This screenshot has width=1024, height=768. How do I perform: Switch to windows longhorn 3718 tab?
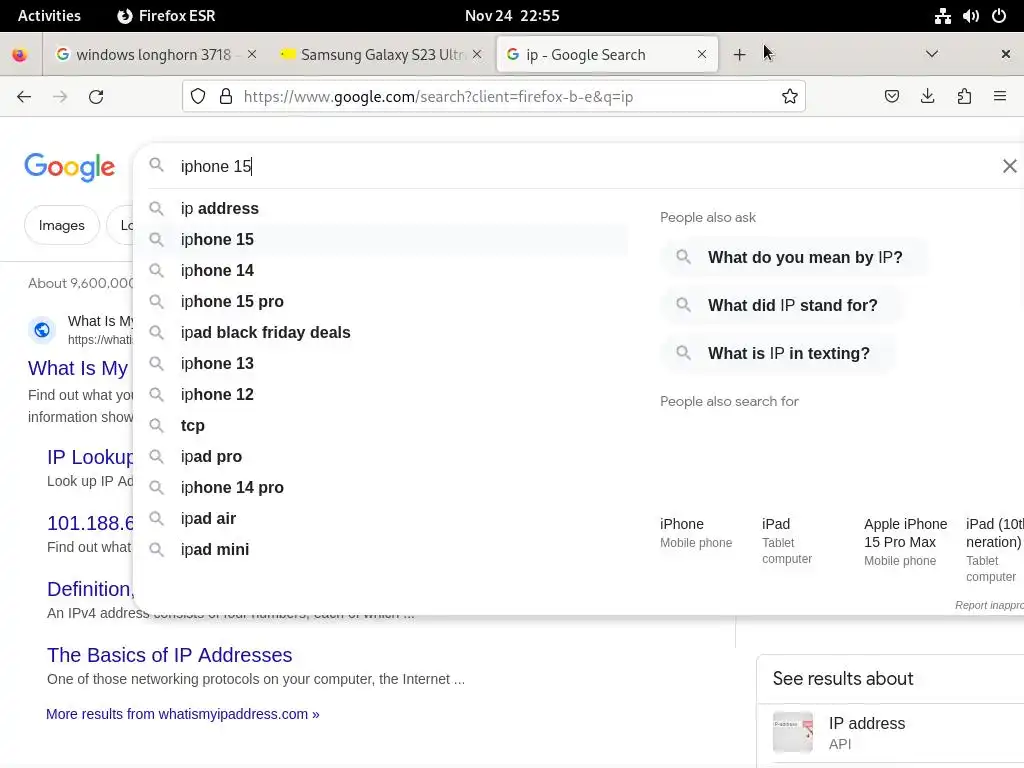(155, 55)
